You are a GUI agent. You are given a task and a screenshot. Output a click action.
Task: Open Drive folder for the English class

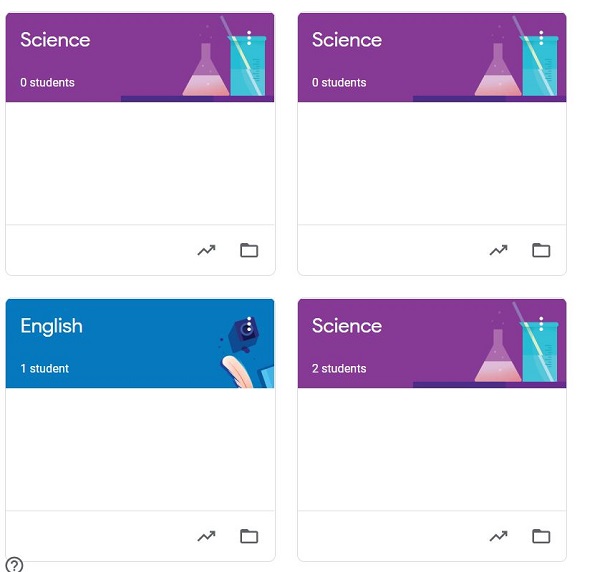tap(249, 537)
